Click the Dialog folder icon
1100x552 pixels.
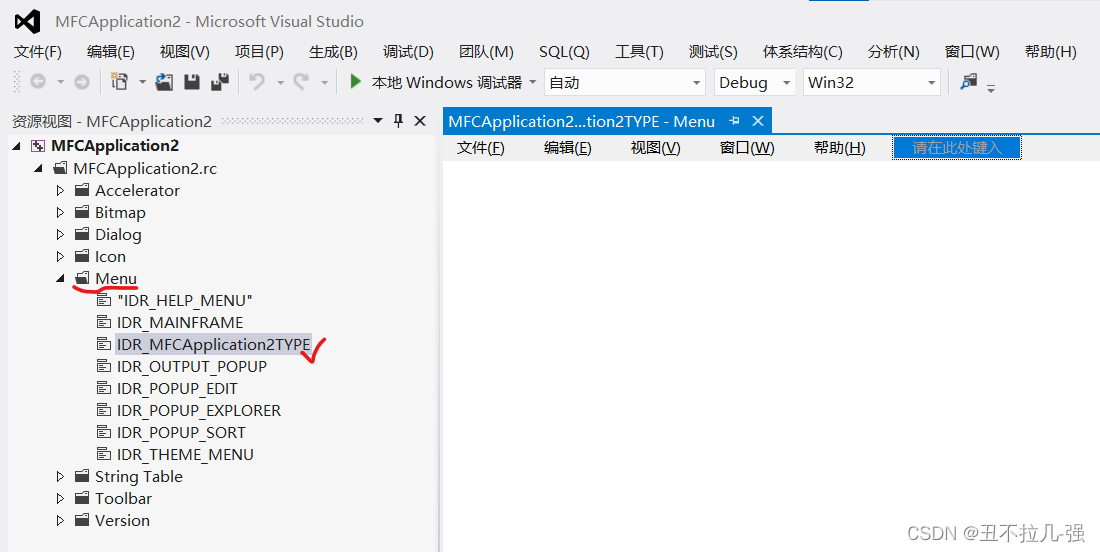point(83,234)
